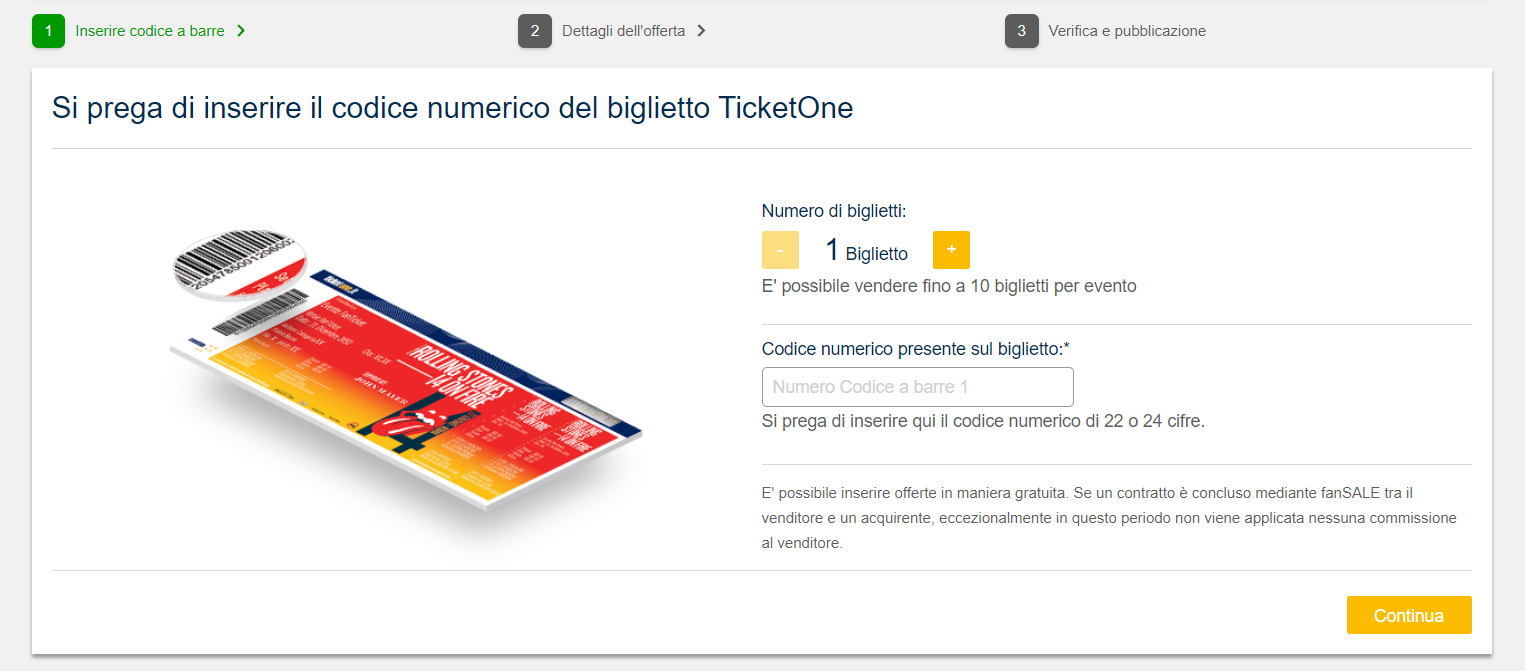Decrease the biglietti count with the stepper
The image size is (1525, 671).
(780, 250)
